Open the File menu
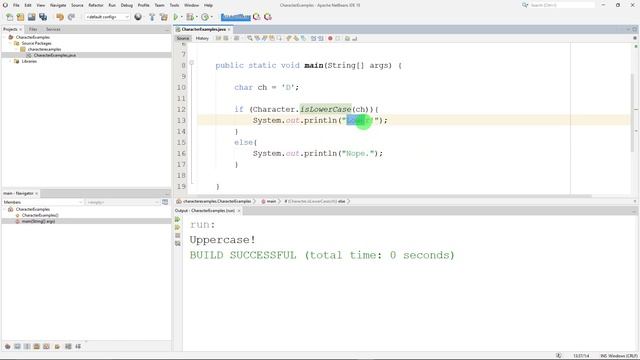The width and height of the screenshot is (640, 360). pyautogui.click(x=16, y=5)
